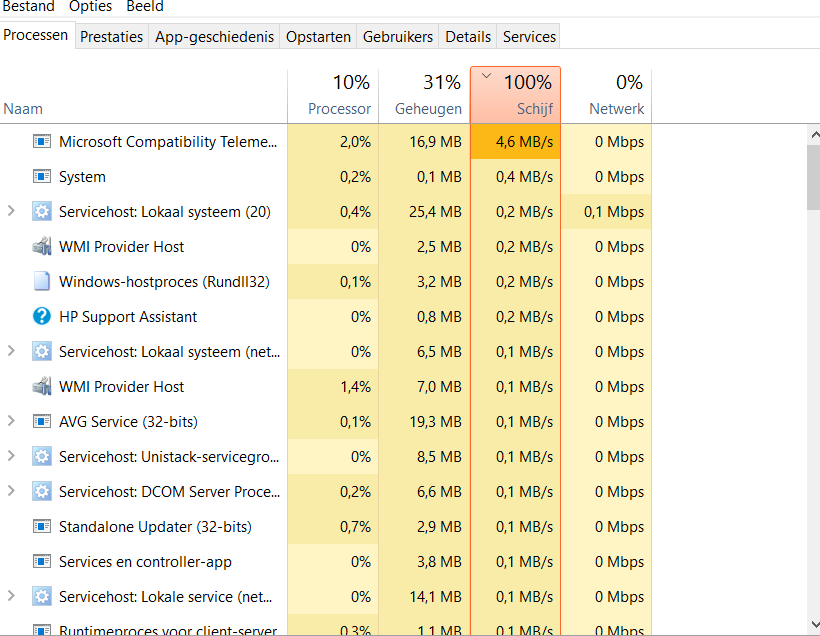
Task: Click the vertical scrollbar thumb
Action: click(814, 177)
